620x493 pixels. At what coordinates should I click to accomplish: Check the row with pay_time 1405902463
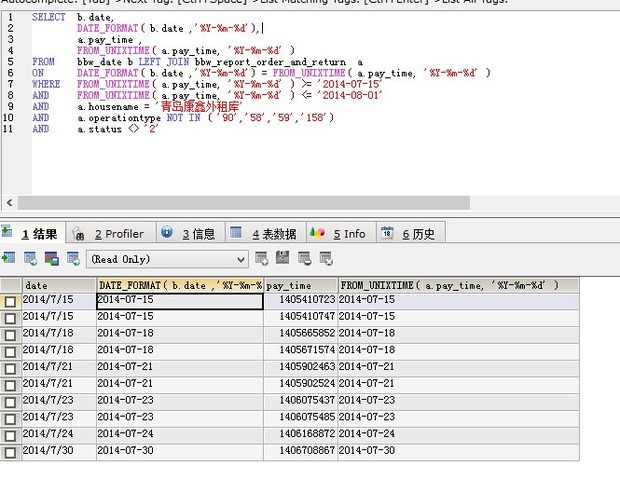10,369
